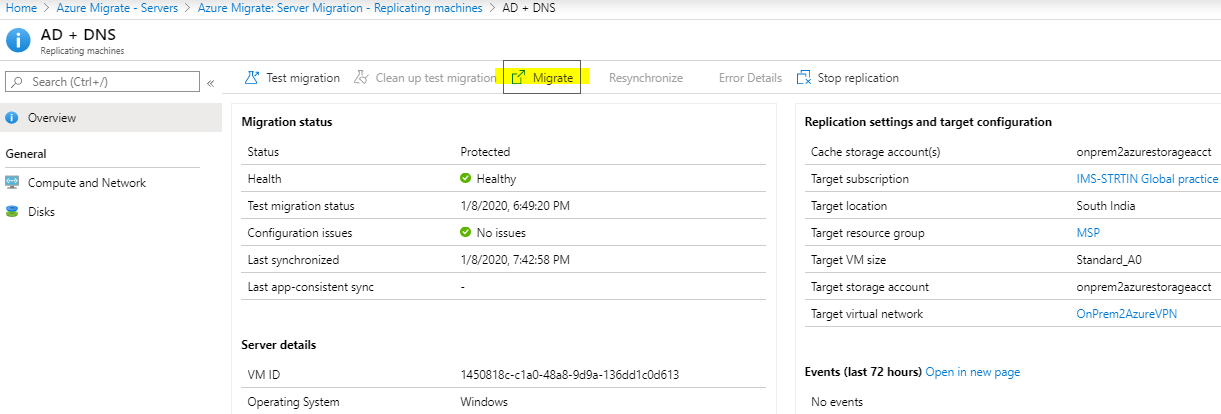Click the search magnifier icon in sidebar
The width and height of the screenshot is (1221, 414).
click(18, 81)
